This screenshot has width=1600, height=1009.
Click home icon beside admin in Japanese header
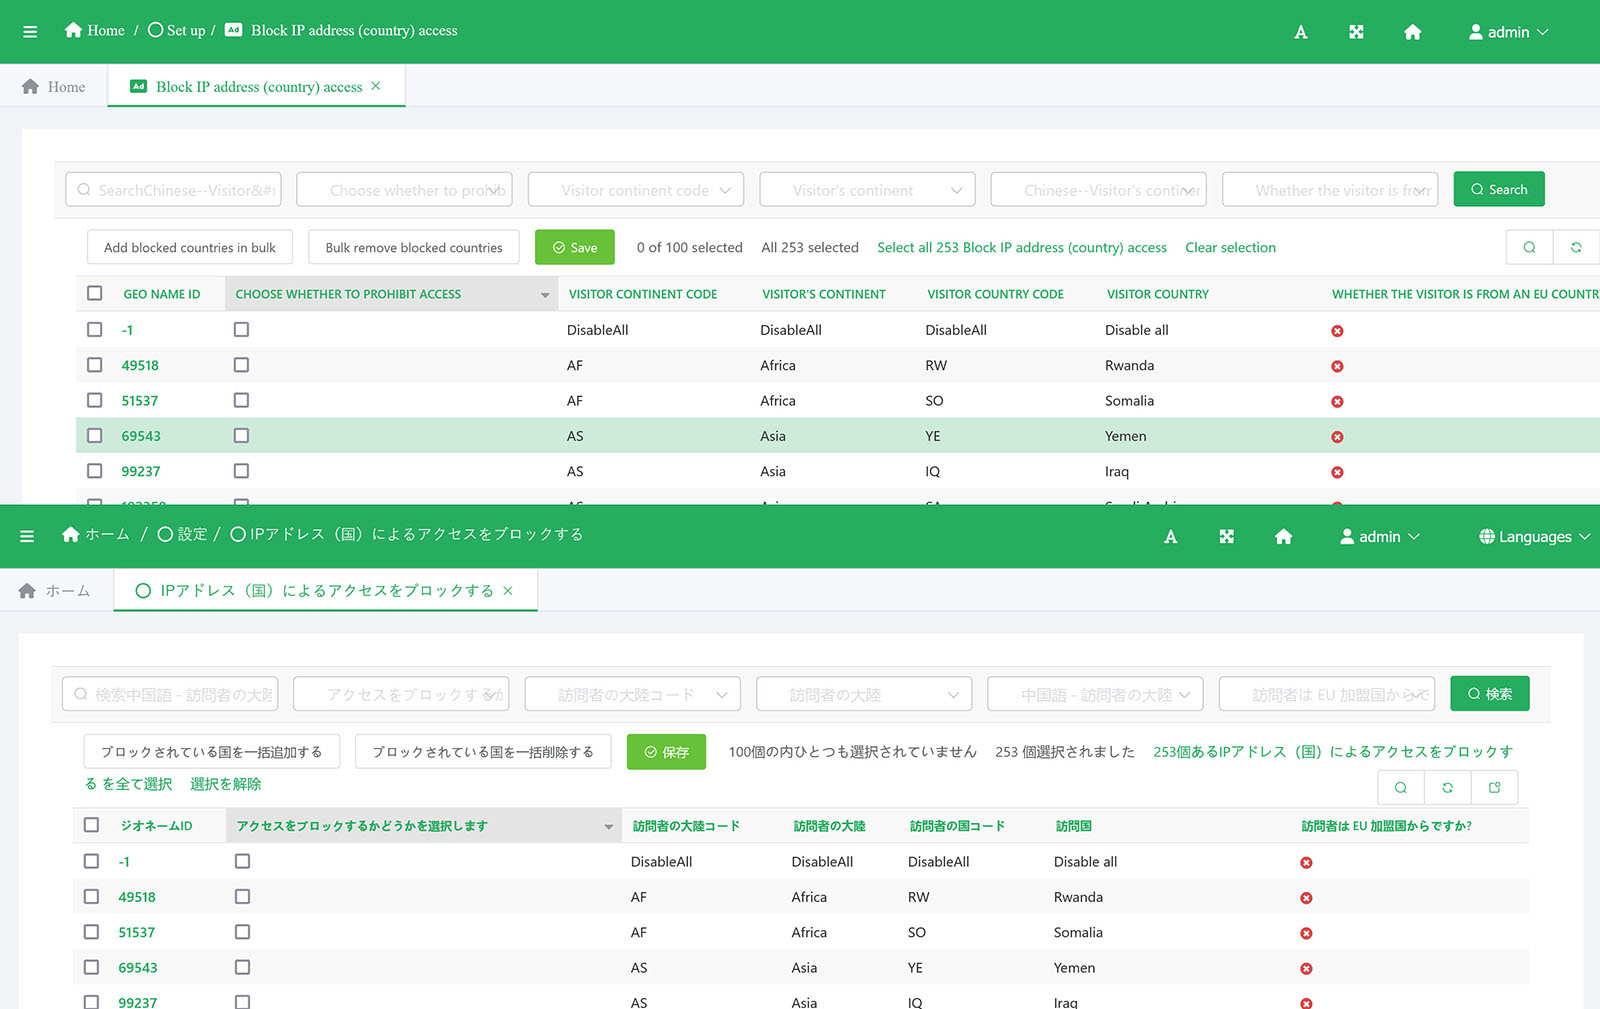[1284, 536]
